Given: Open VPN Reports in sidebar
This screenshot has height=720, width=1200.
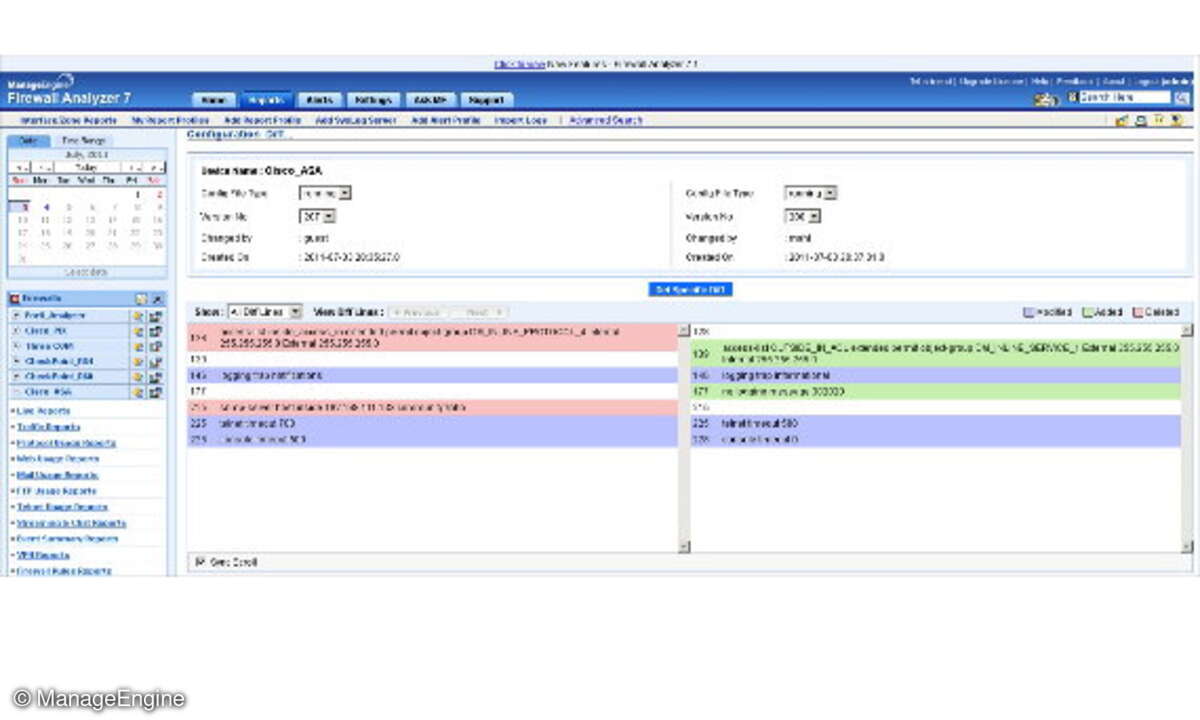Looking at the screenshot, I should coord(44,555).
